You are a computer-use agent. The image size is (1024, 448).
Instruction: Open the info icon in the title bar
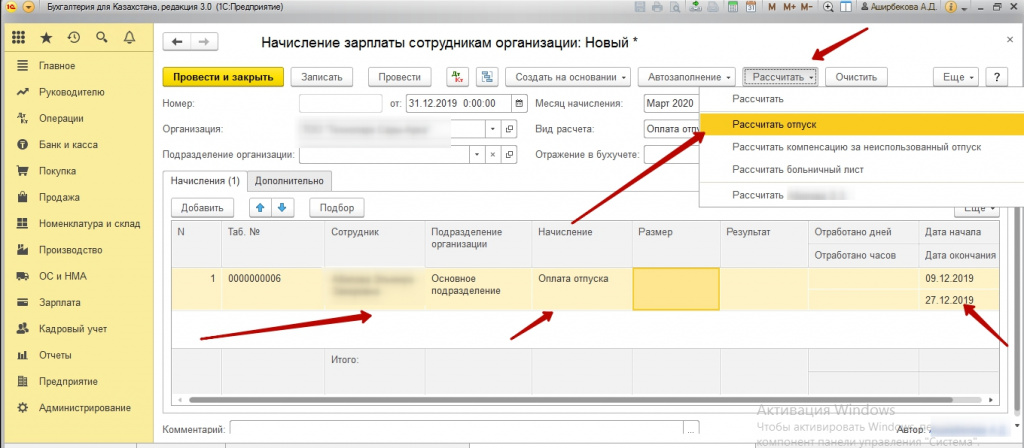point(950,7)
